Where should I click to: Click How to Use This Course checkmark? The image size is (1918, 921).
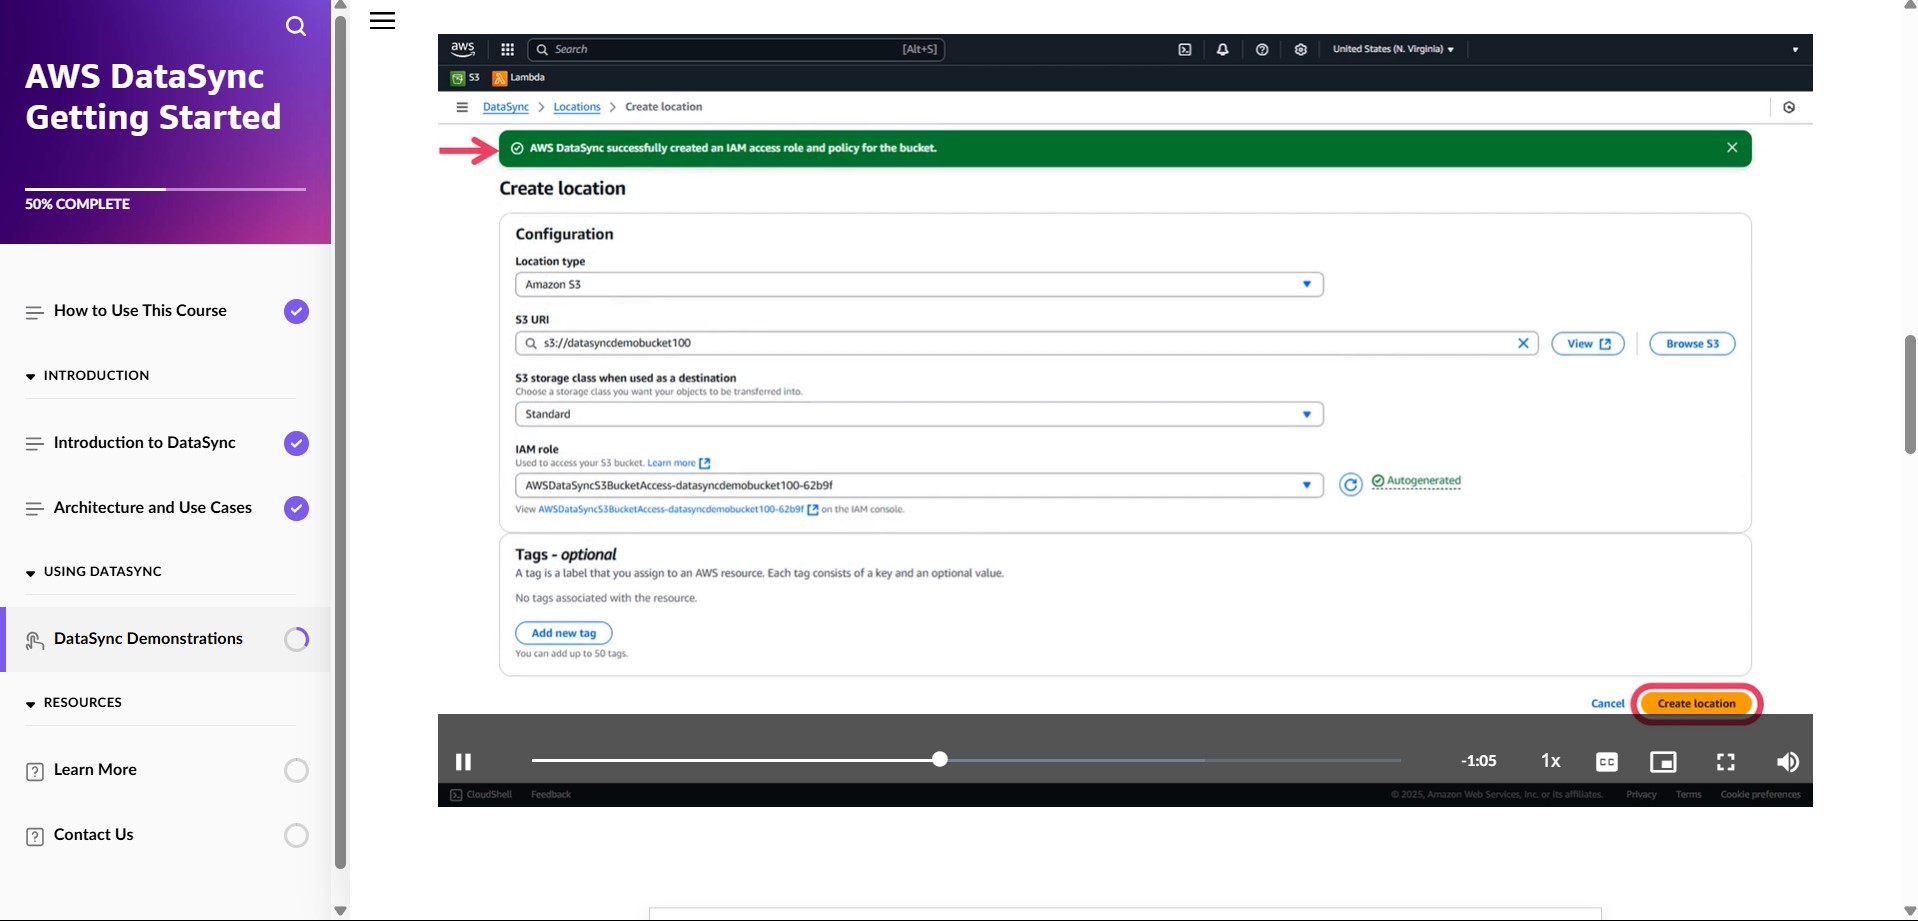[296, 311]
